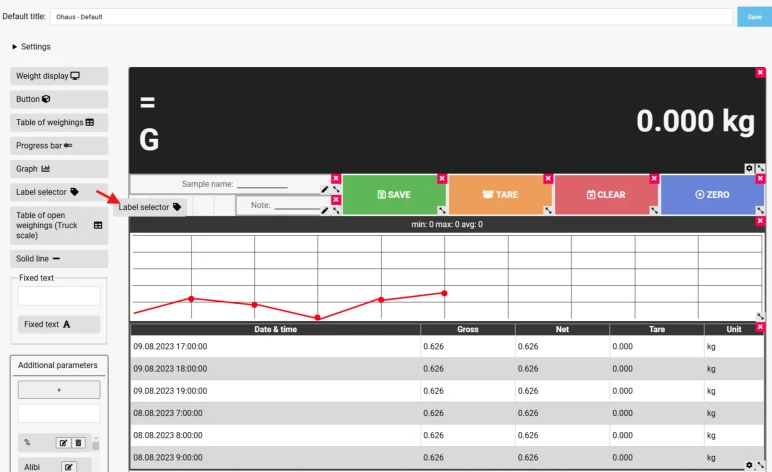Select the 08.08.2023 9:00:00 row
The height and width of the screenshot is (472, 772).
coord(447,457)
